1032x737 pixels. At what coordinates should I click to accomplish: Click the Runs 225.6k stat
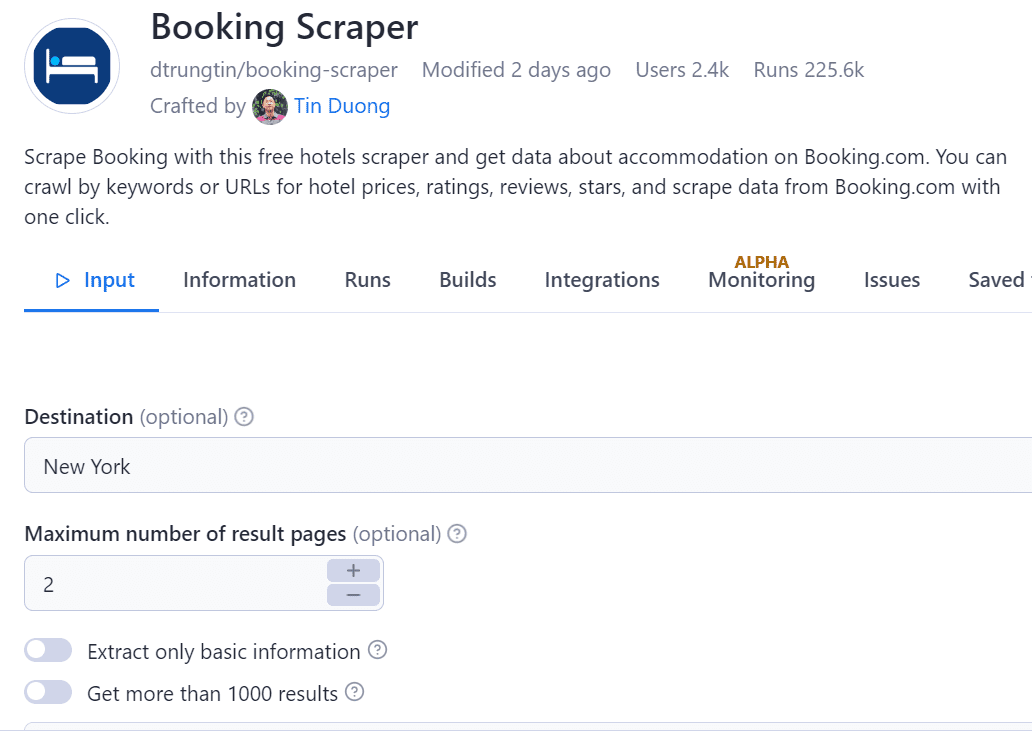point(808,70)
